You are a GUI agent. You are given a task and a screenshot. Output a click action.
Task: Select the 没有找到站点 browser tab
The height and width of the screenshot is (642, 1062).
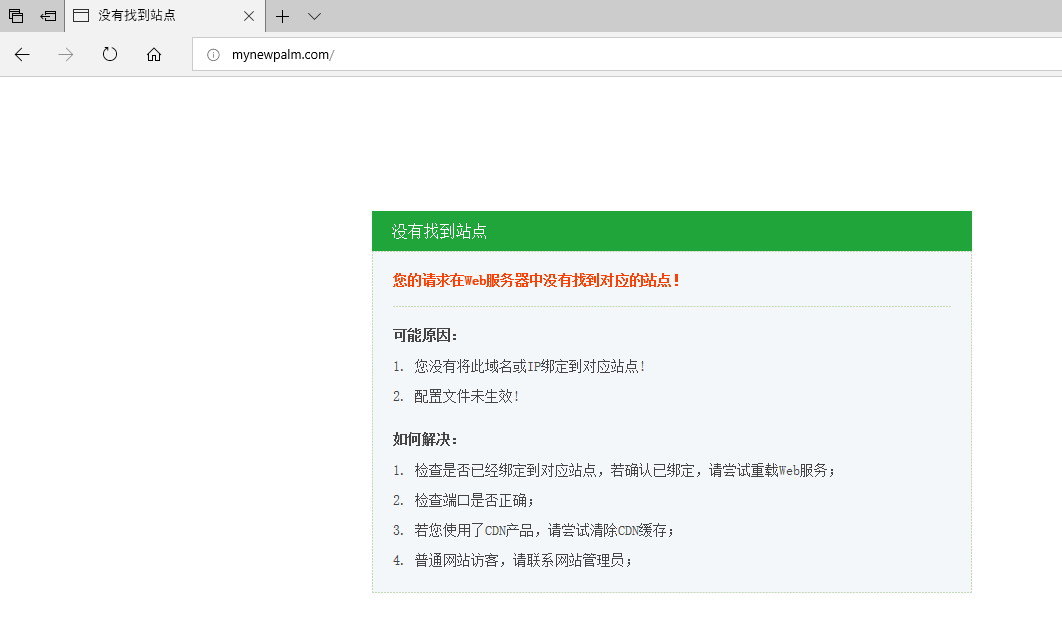(x=165, y=16)
